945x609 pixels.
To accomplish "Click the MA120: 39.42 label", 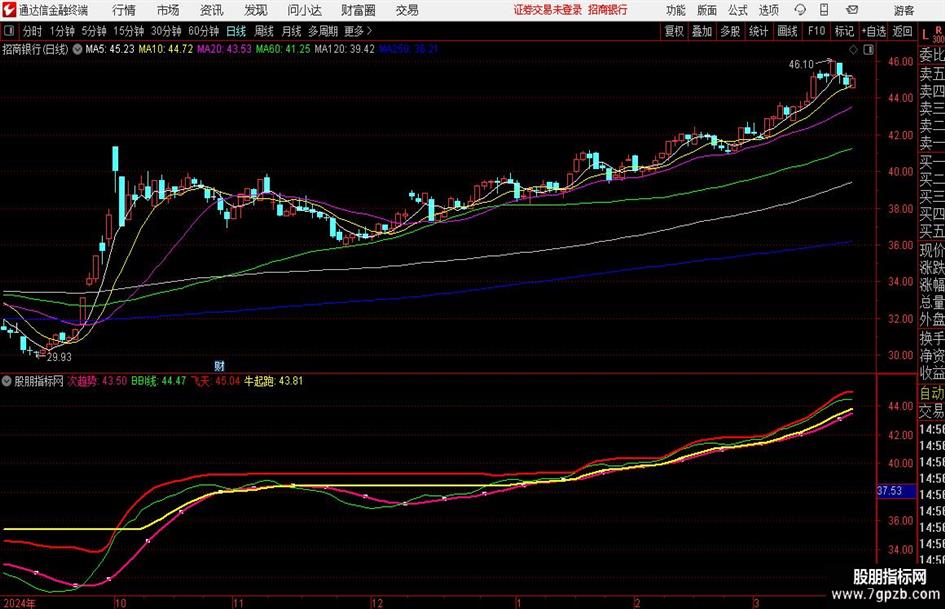I will 344,49.
